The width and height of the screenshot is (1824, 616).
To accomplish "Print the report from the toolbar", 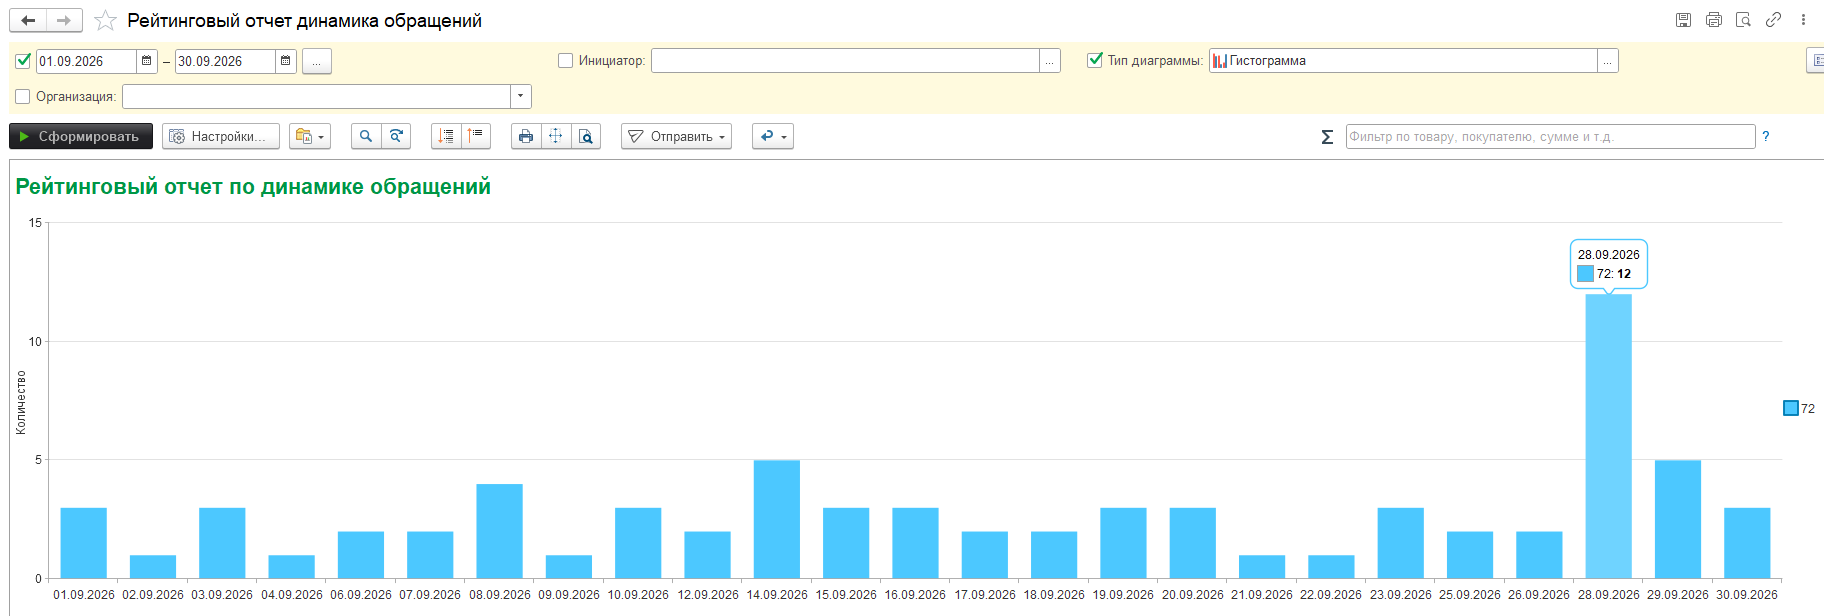I will [526, 136].
